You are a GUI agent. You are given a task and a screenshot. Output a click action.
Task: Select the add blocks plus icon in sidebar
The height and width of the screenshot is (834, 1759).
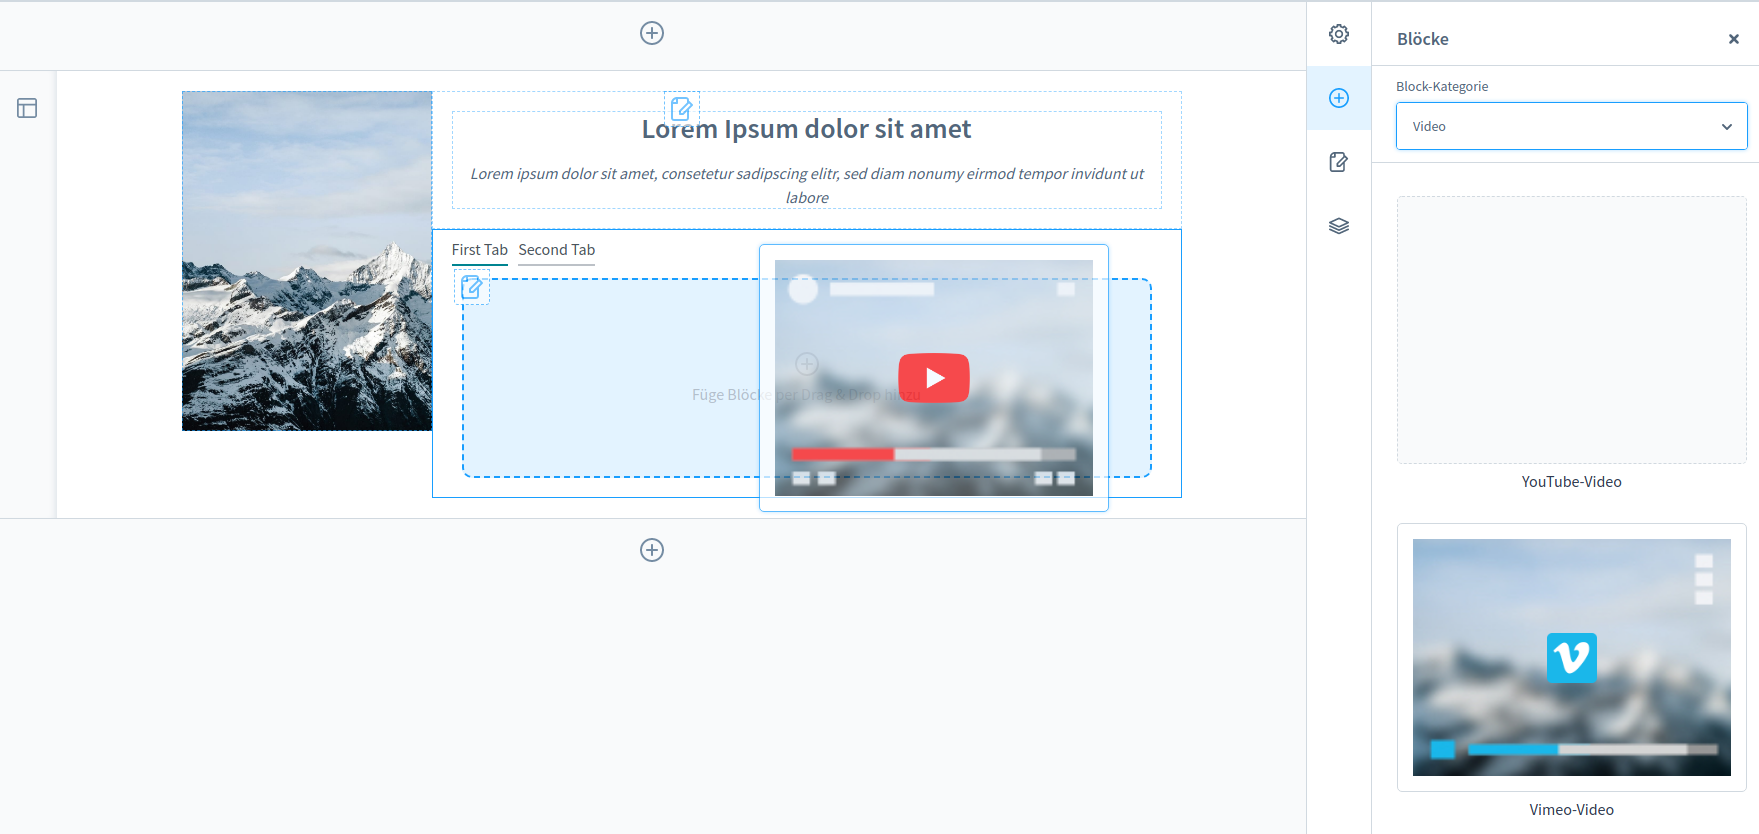[1339, 98]
